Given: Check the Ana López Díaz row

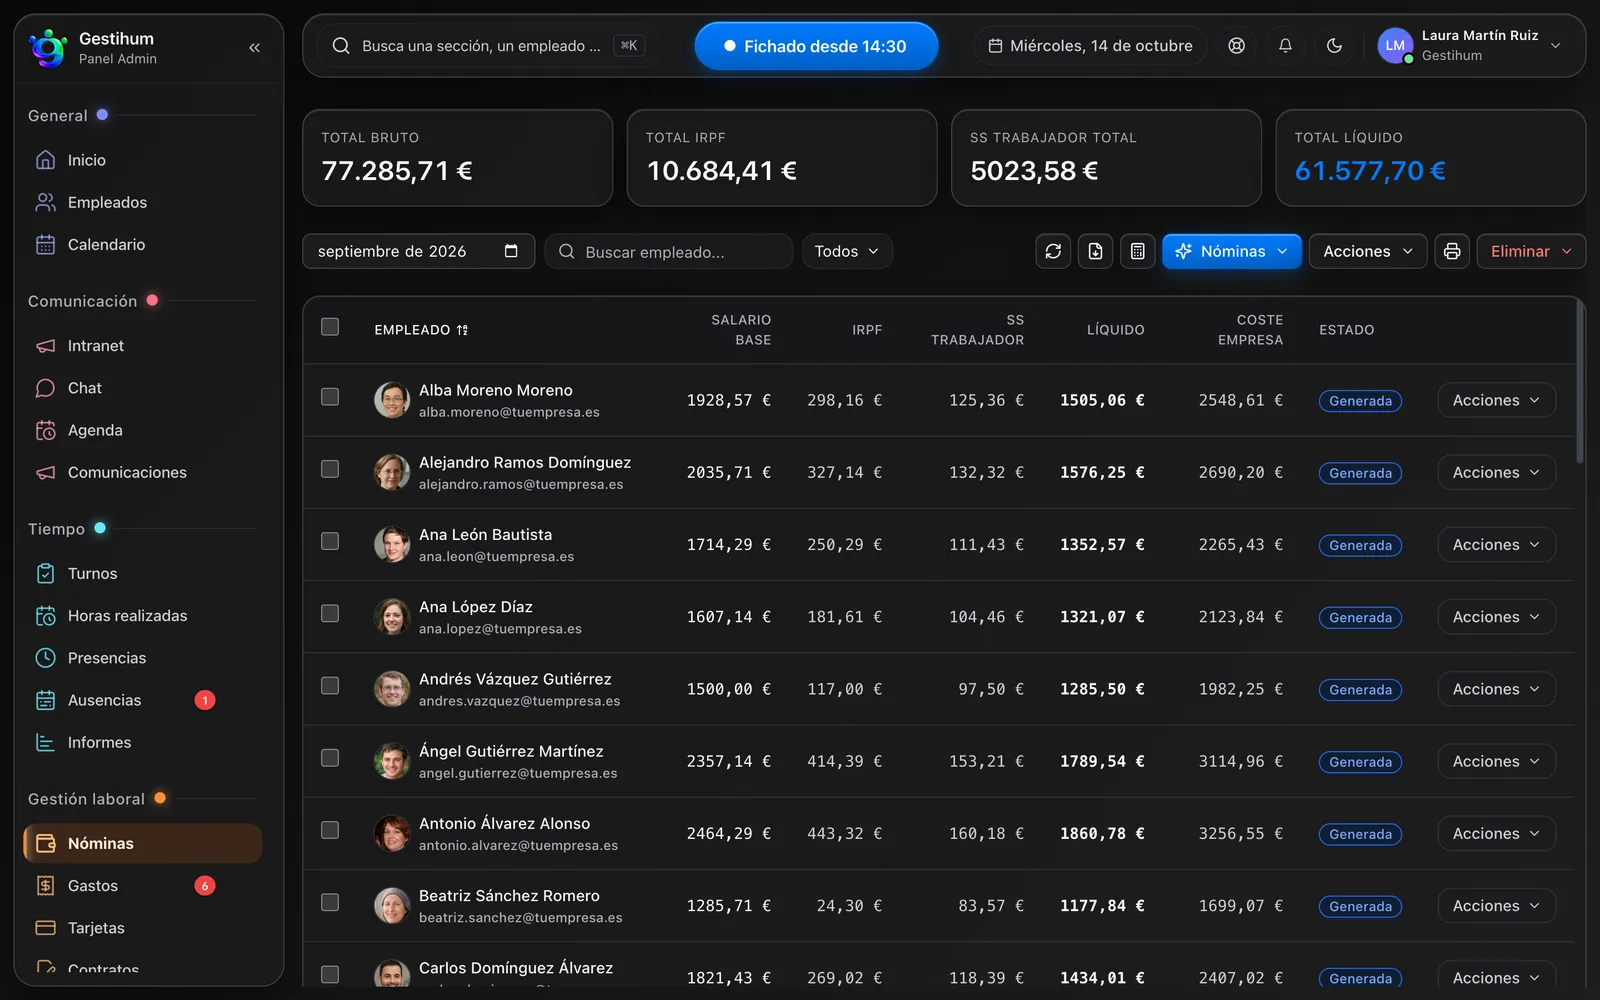Looking at the screenshot, I should point(330,613).
